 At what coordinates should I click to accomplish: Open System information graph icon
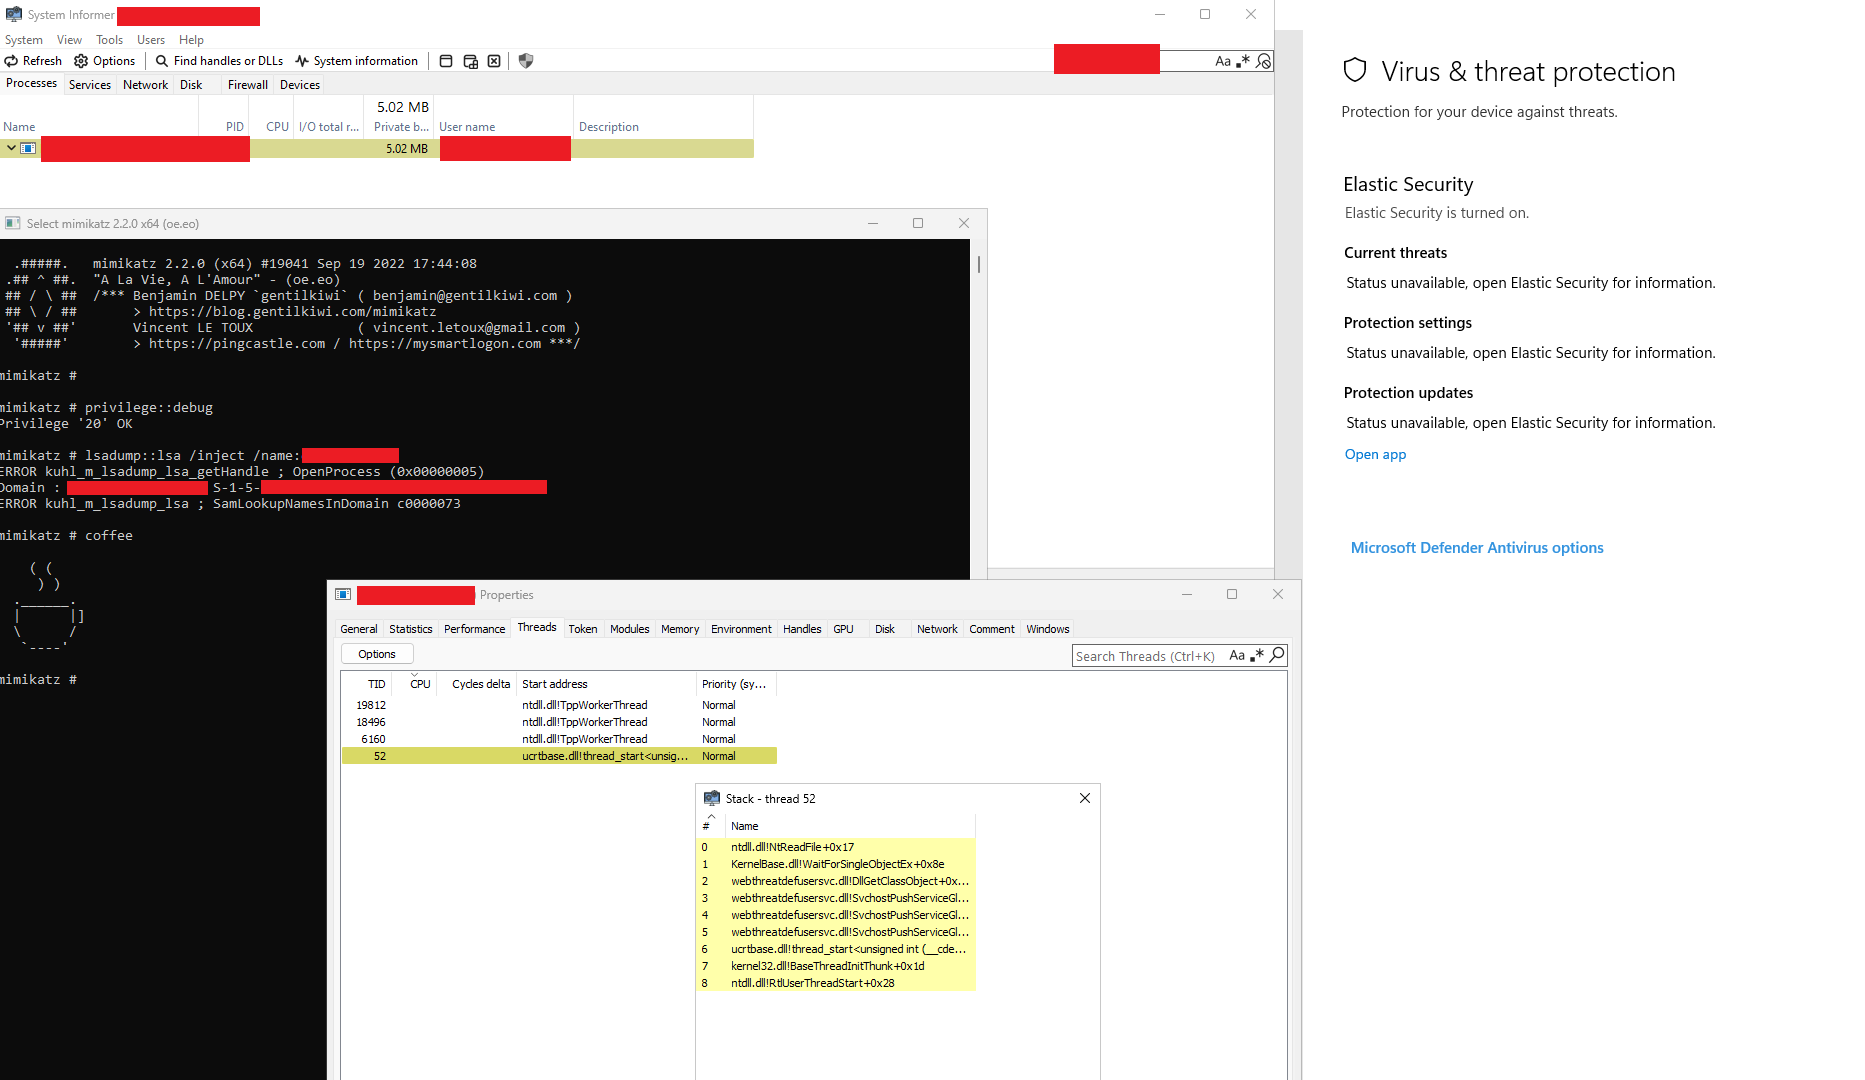(302, 61)
